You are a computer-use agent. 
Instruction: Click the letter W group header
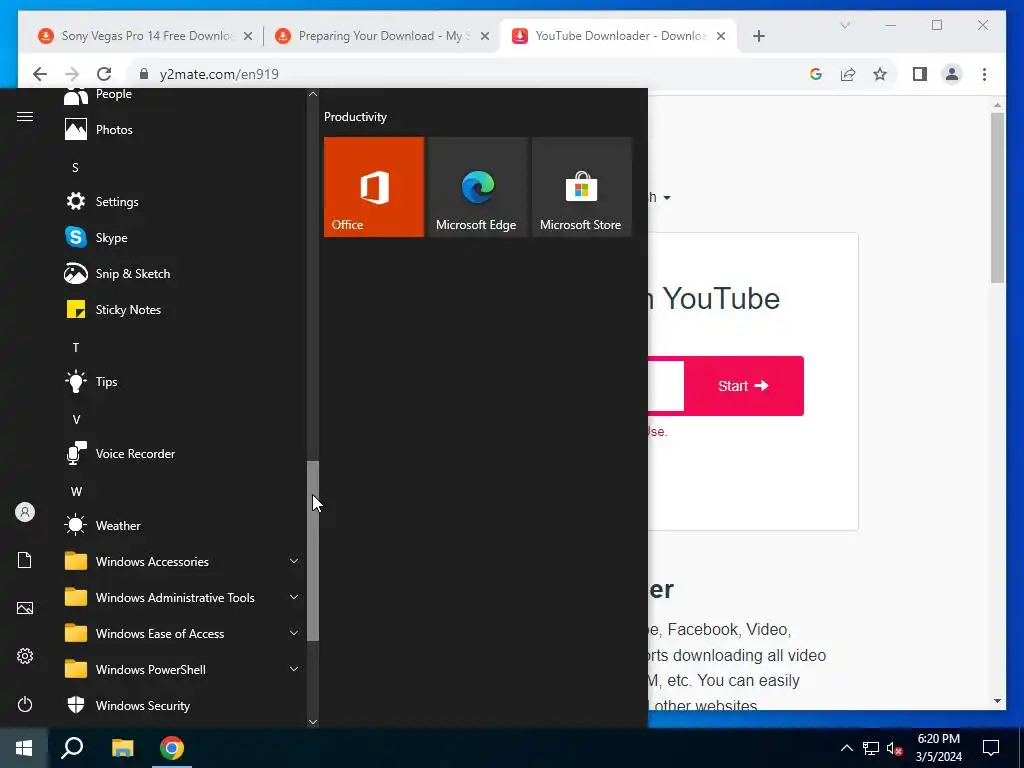tap(76, 491)
